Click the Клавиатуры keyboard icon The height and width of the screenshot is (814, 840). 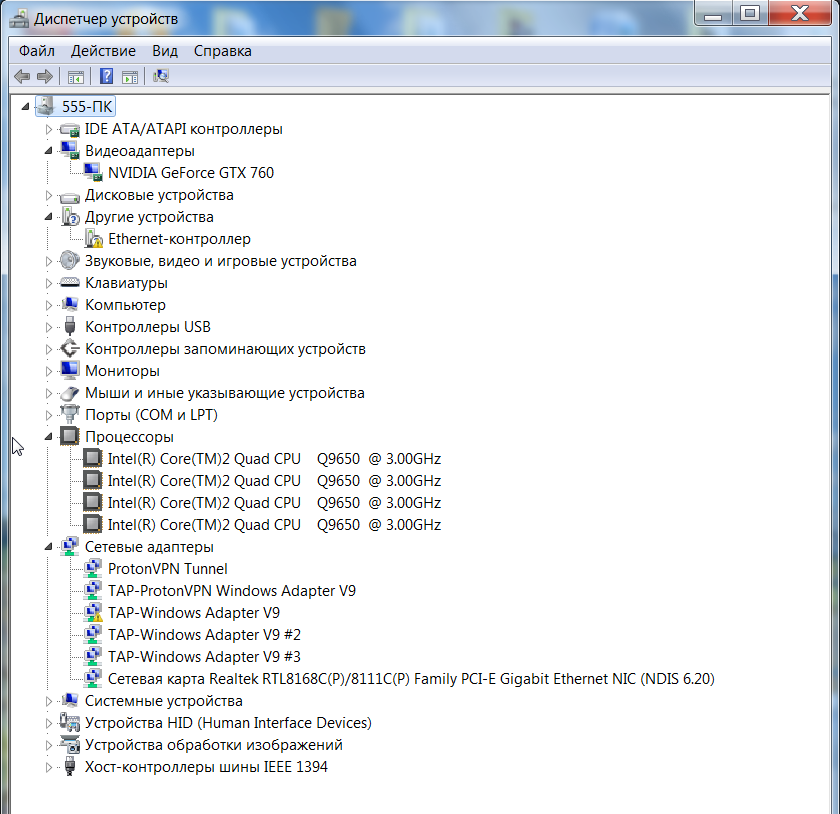click(x=69, y=282)
